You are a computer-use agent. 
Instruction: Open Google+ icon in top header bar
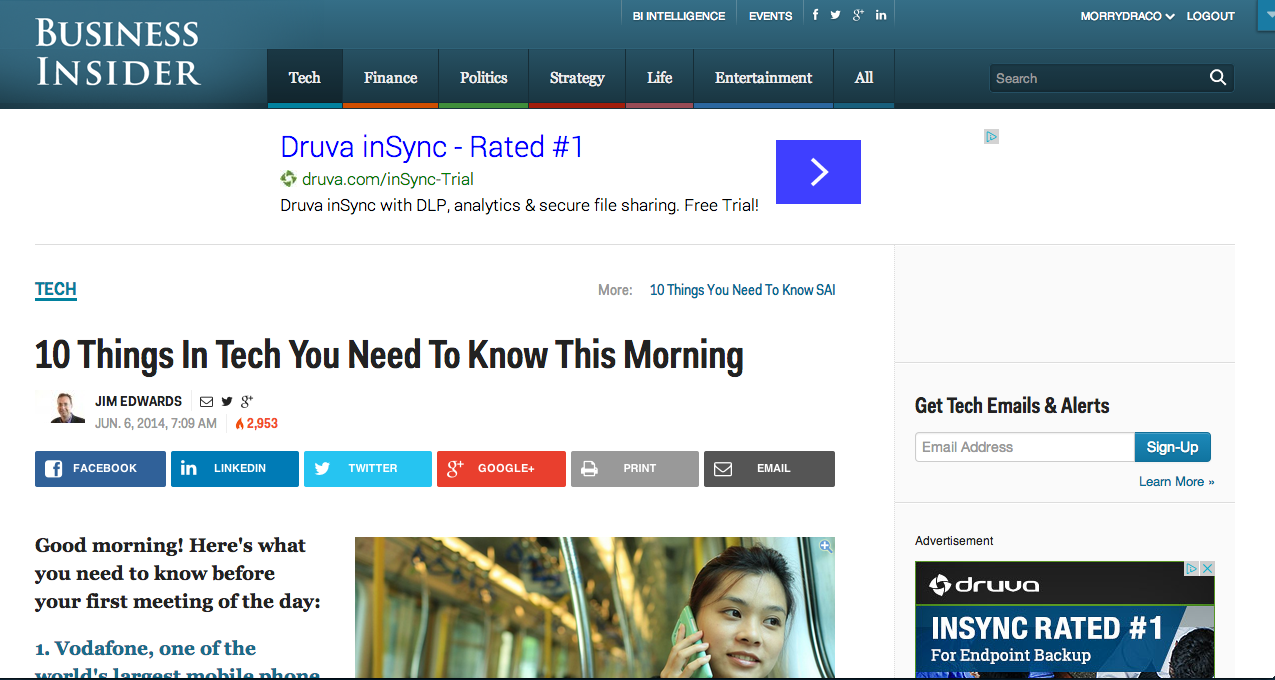coord(858,15)
